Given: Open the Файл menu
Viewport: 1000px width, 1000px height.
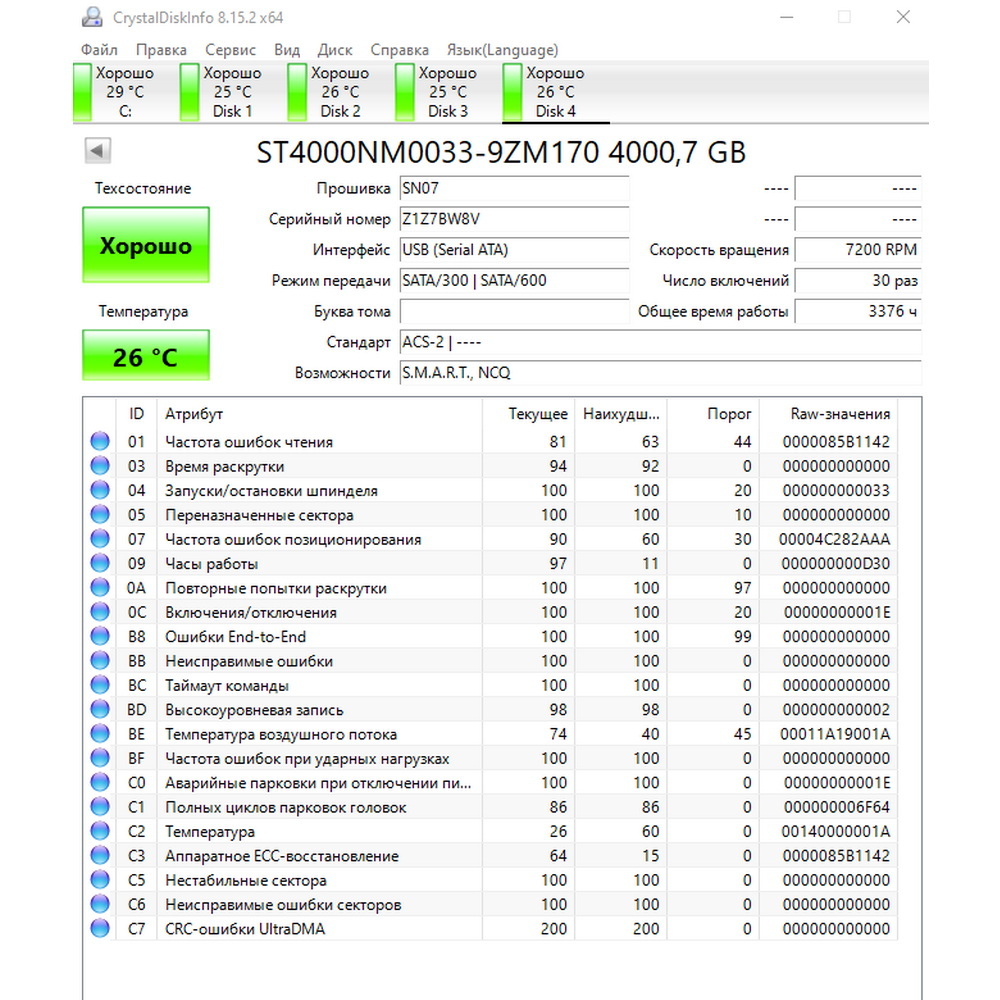Looking at the screenshot, I should click(x=99, y=50).
